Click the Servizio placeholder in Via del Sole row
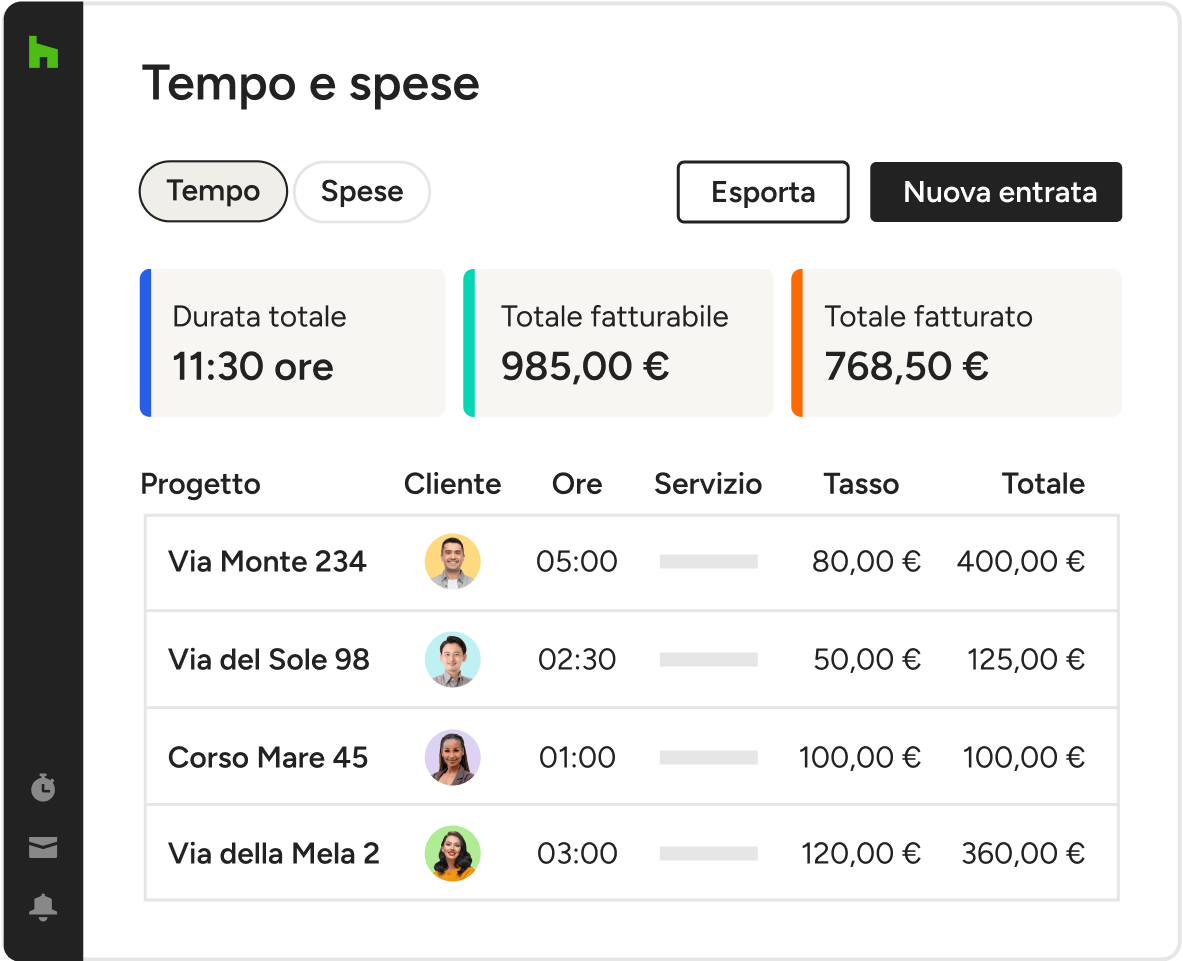 708,660
